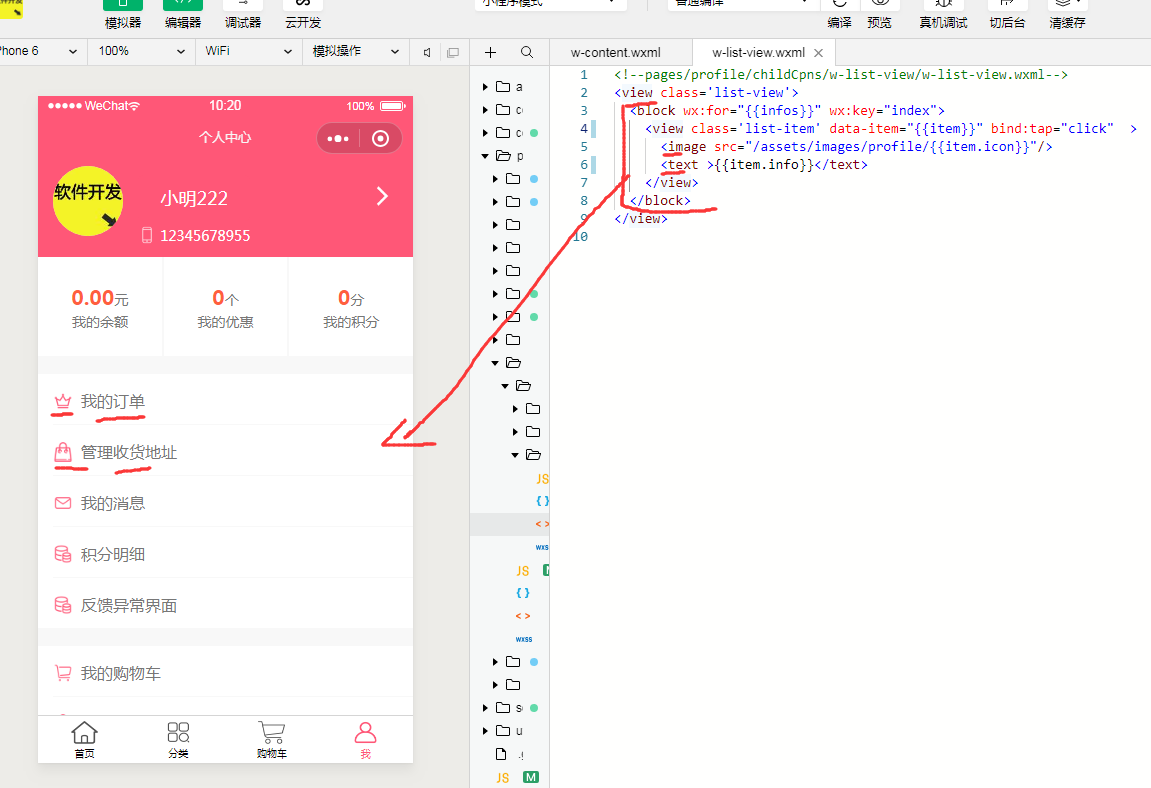Click the 我的余额 balance cell

pos(100,308)
